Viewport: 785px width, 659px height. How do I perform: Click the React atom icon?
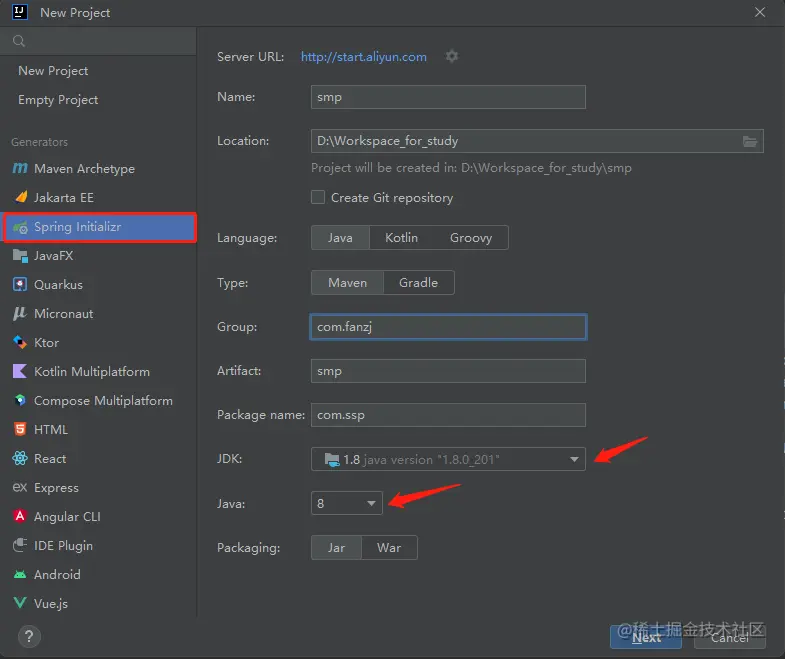coord(20,458)
